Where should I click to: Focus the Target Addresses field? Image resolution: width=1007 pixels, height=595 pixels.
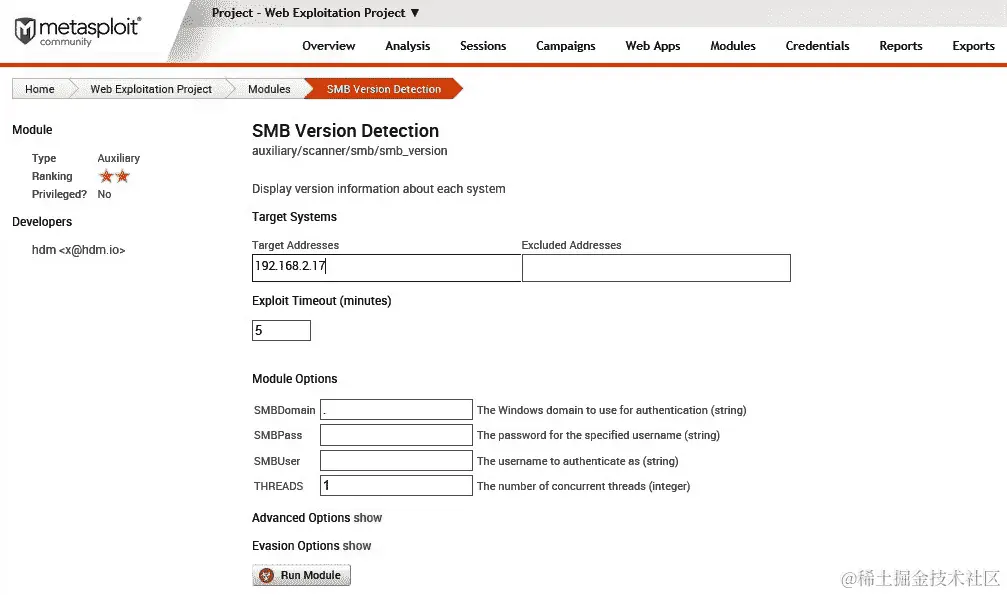pyautogui.click(x=386, y=268)
